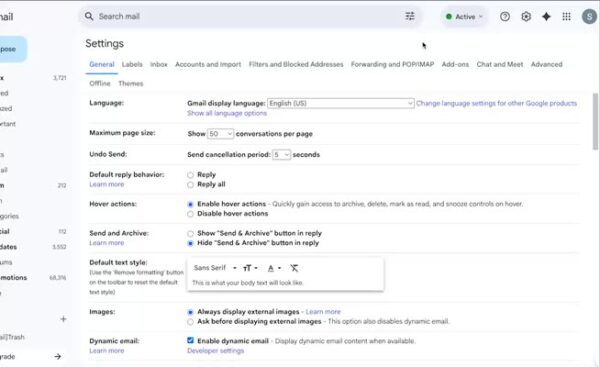Click the search magnifier icon
This screenshot has width=600, height=367.
[89, 16]
